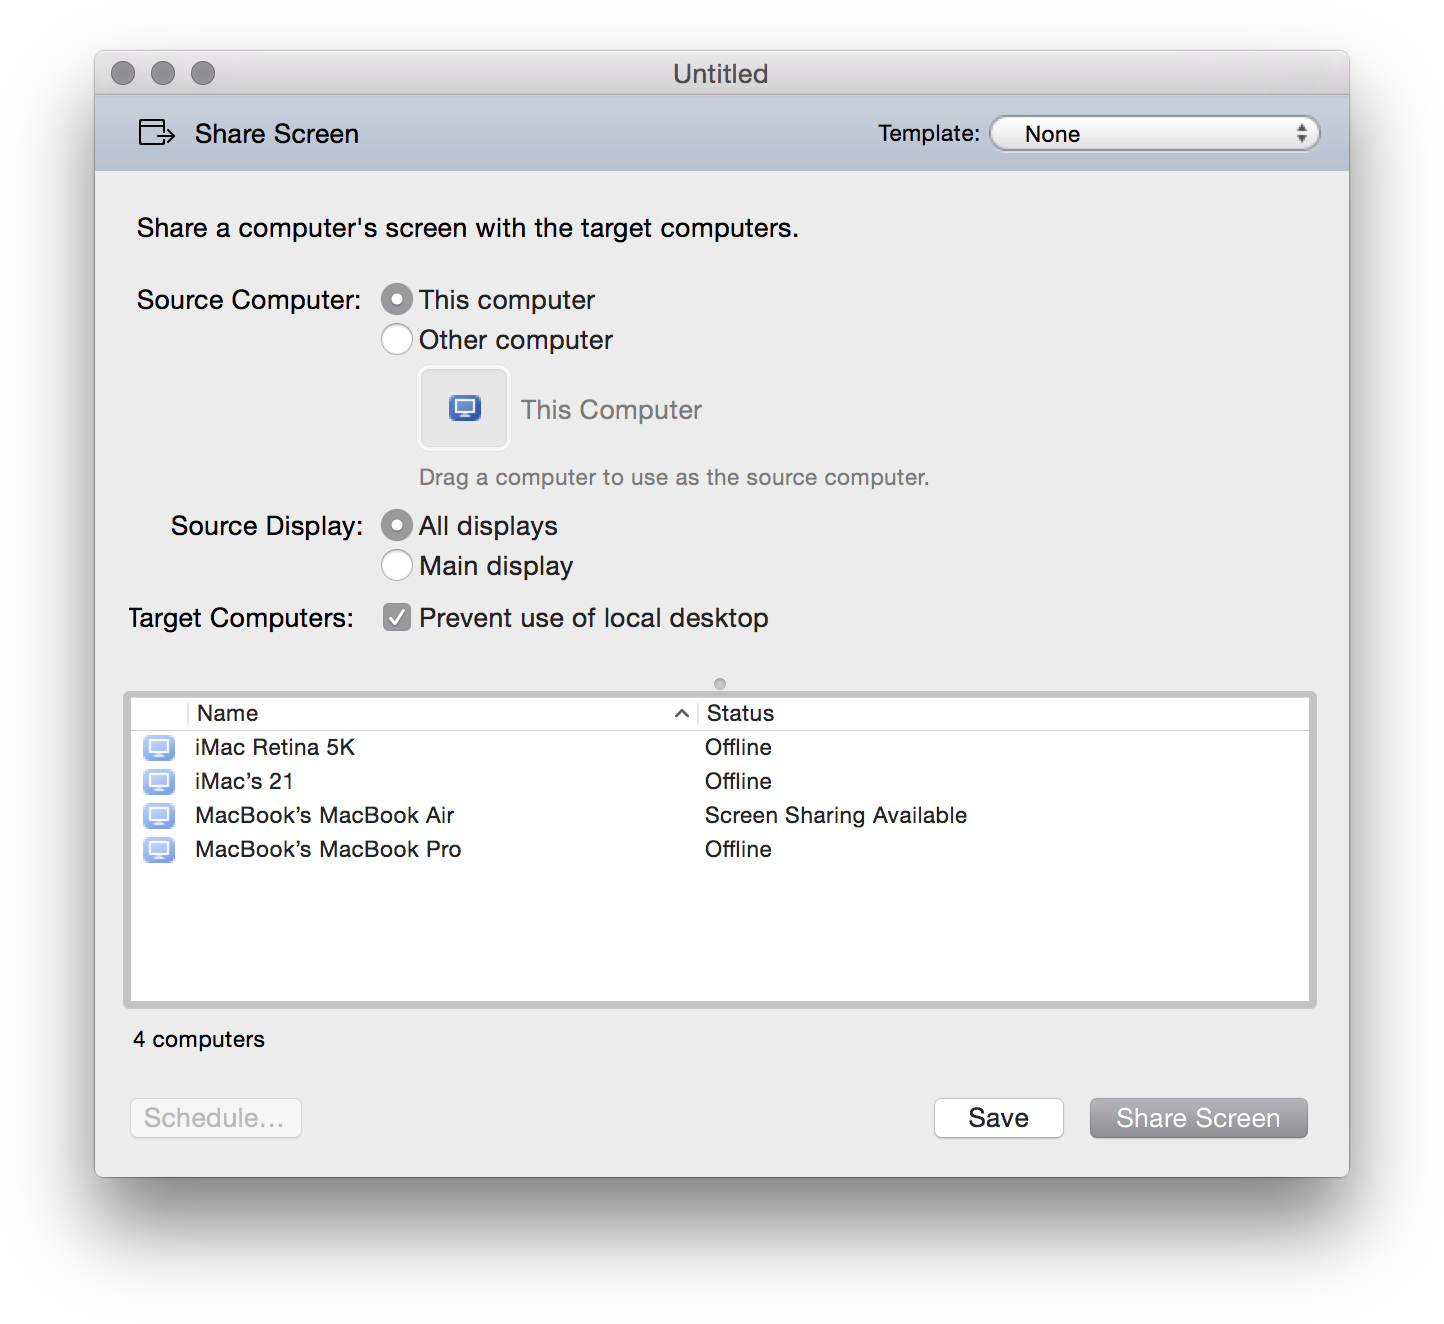Click Offline status of iMac's 21
Image resolution: width=1444 pixels, height=1324 pixels.
click(738, 781)
